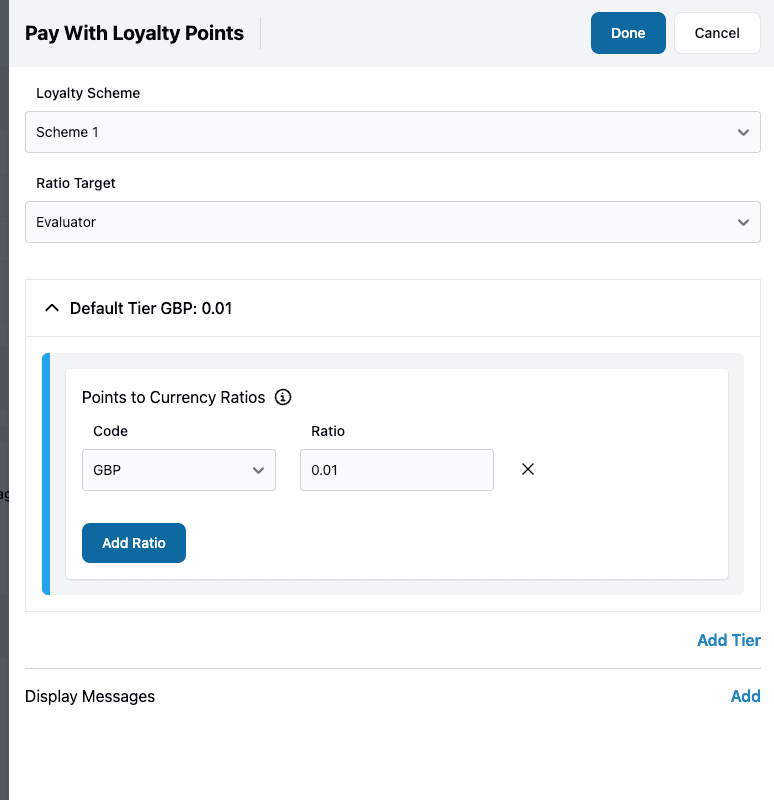Click the chevron on the Code currency dropdown
The height and width of the screenshot is (800, 774).
[259, 469]
